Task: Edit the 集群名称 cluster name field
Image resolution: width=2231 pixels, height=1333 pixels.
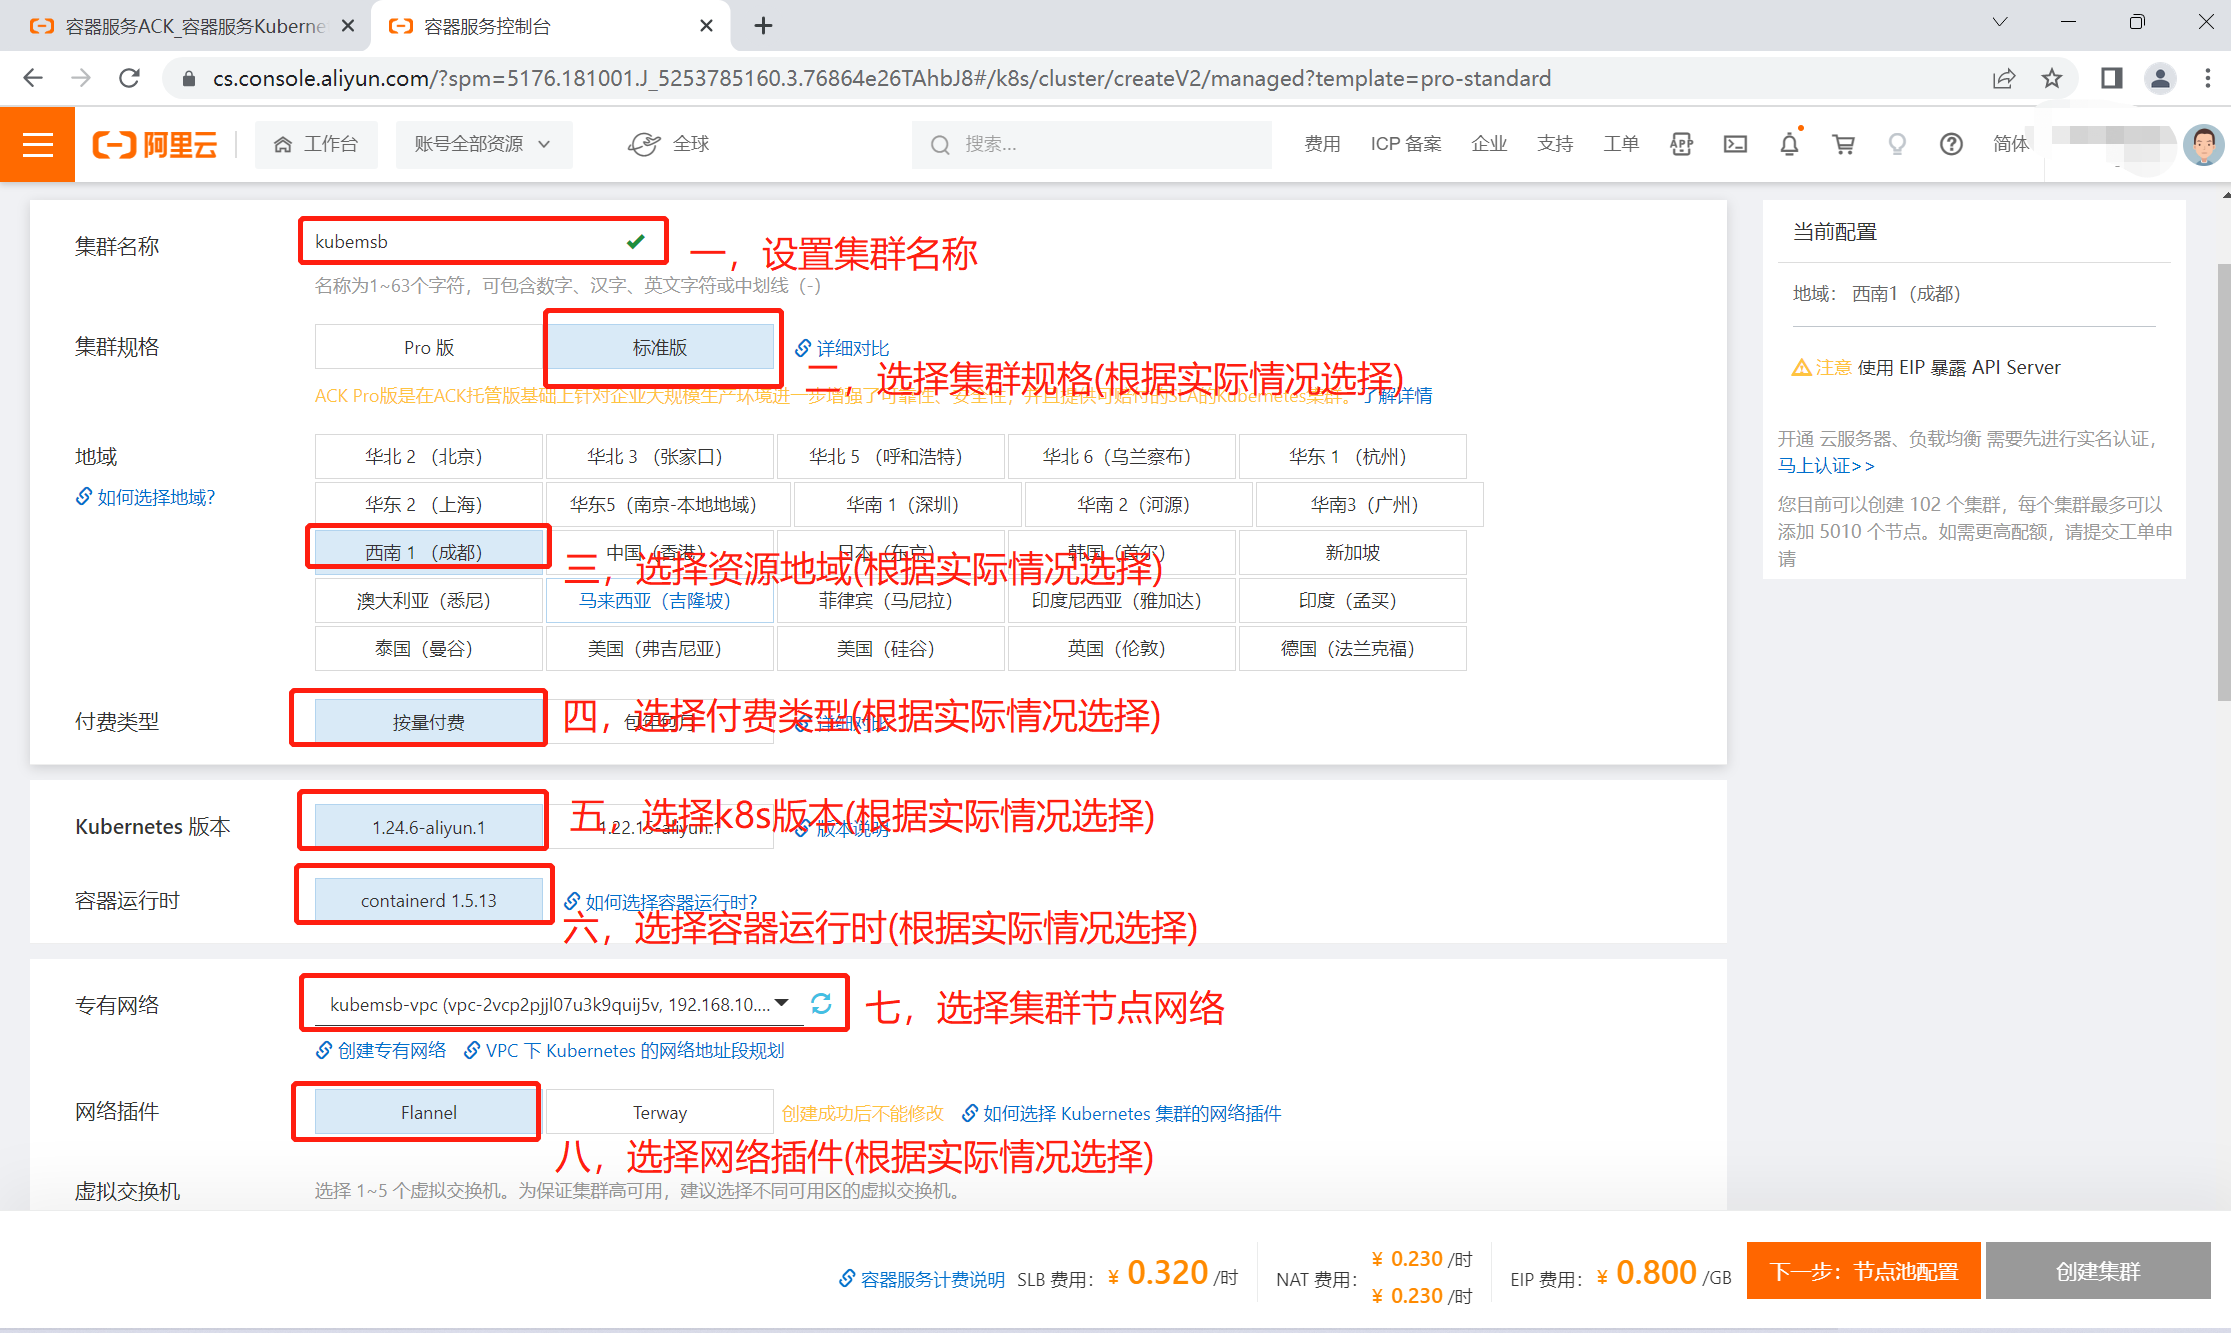Action: pos(483,242)
